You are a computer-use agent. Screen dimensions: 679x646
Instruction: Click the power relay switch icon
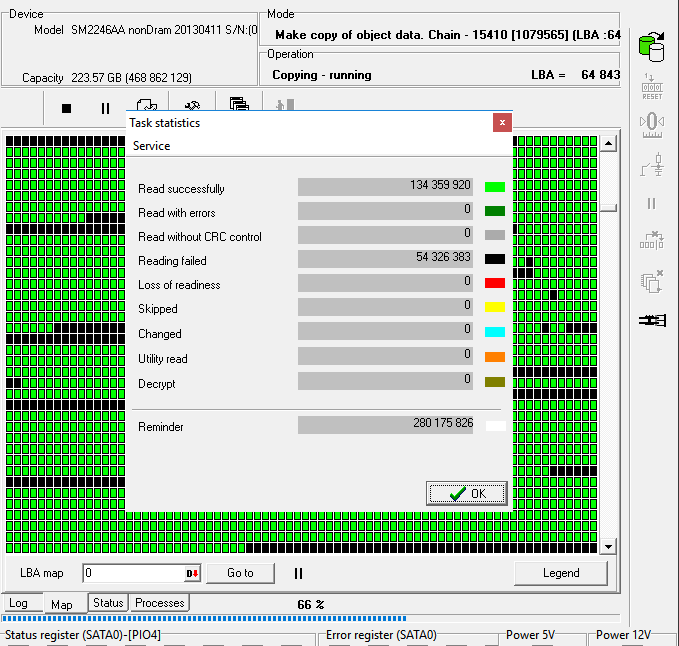(x=651, y=163)
